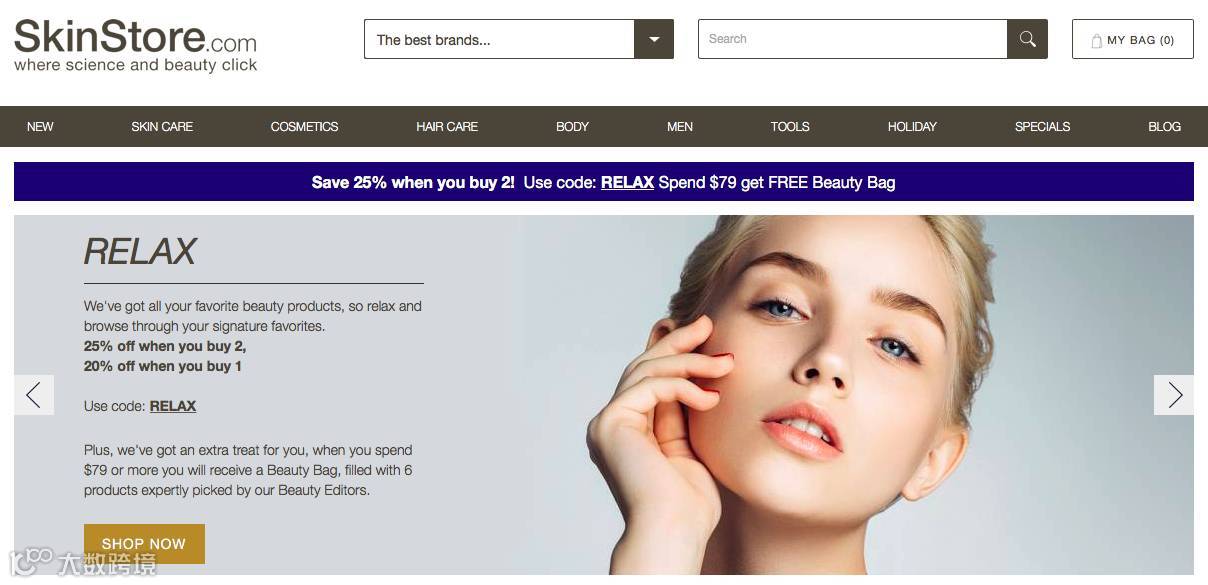Image resolution: width=1208 pixels, height=585 pixels.
Task: Visit the Blog page
Action: point(1164,127)
